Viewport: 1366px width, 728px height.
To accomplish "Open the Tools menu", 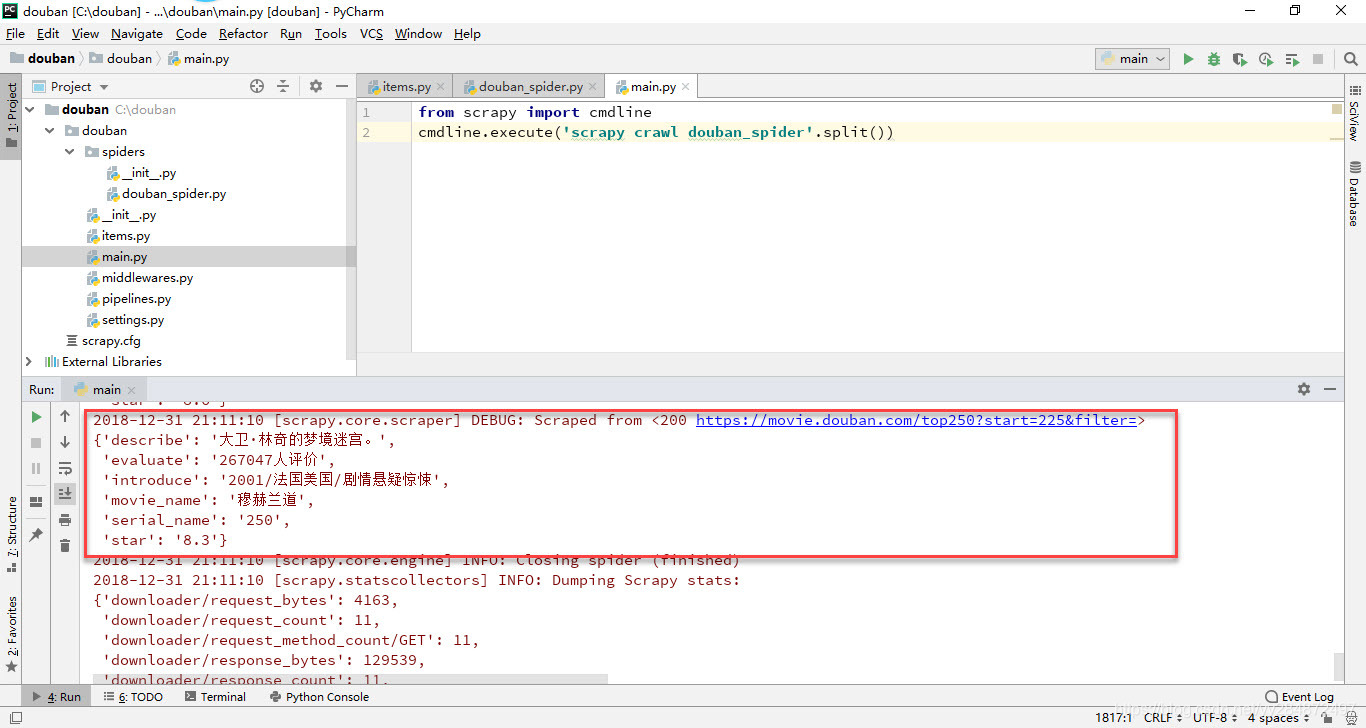I will tap(330, 33).
